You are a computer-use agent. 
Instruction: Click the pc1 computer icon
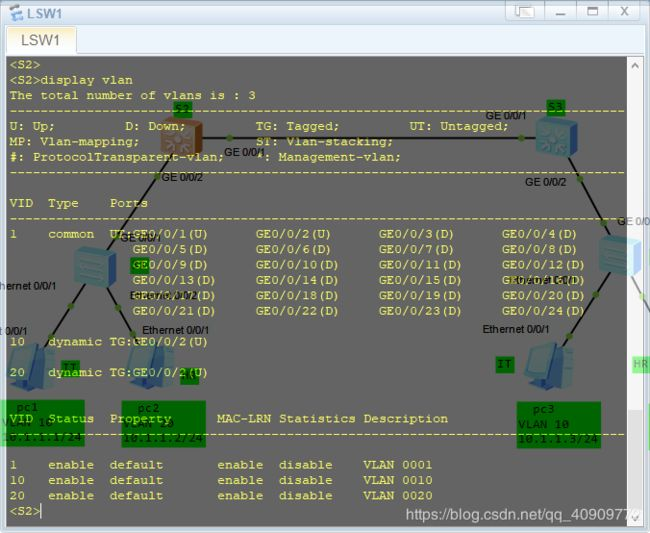point(32,367)
